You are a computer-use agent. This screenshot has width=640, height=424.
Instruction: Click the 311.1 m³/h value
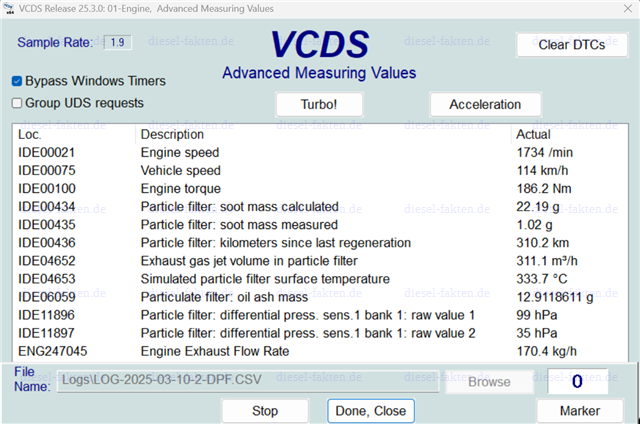pos(547,261)
